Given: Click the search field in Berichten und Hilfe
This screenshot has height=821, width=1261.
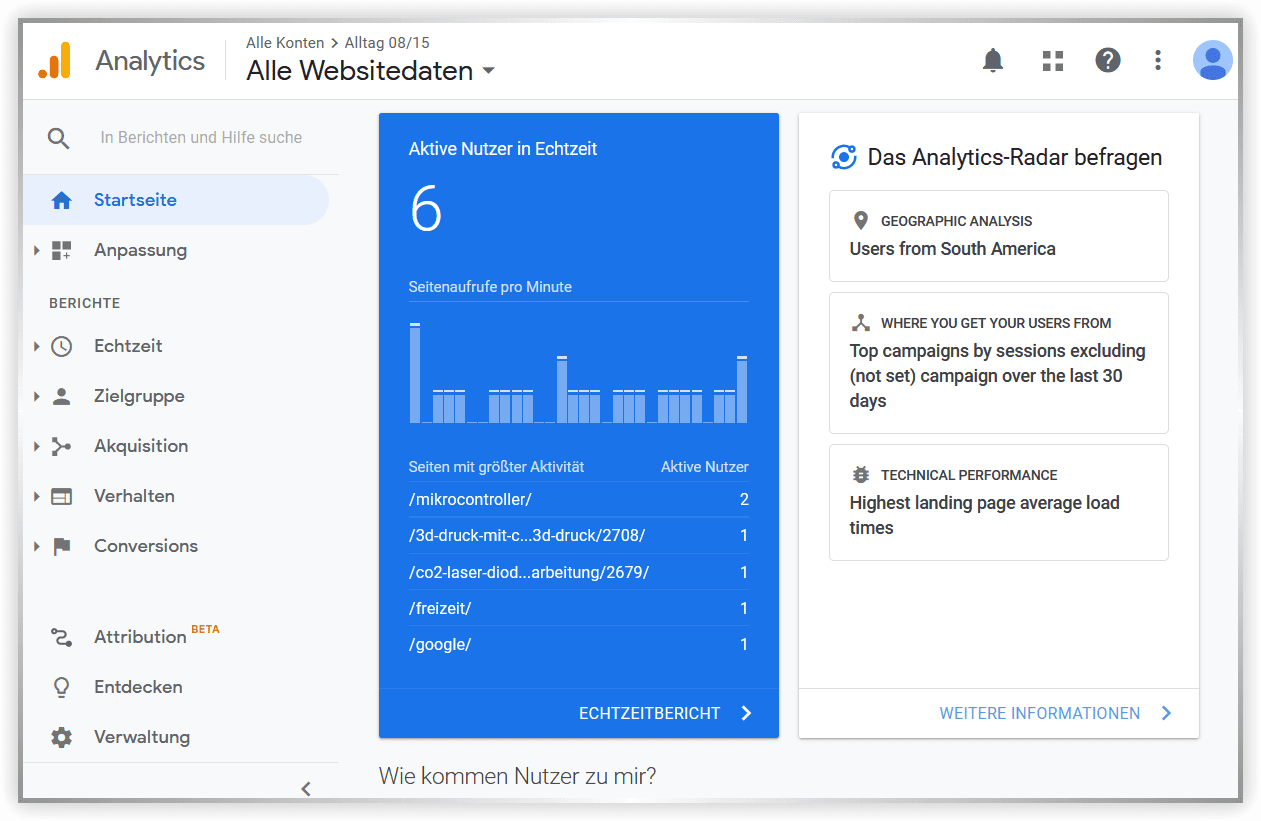Looking at the screenshot, I should click(x=201, y=138).
